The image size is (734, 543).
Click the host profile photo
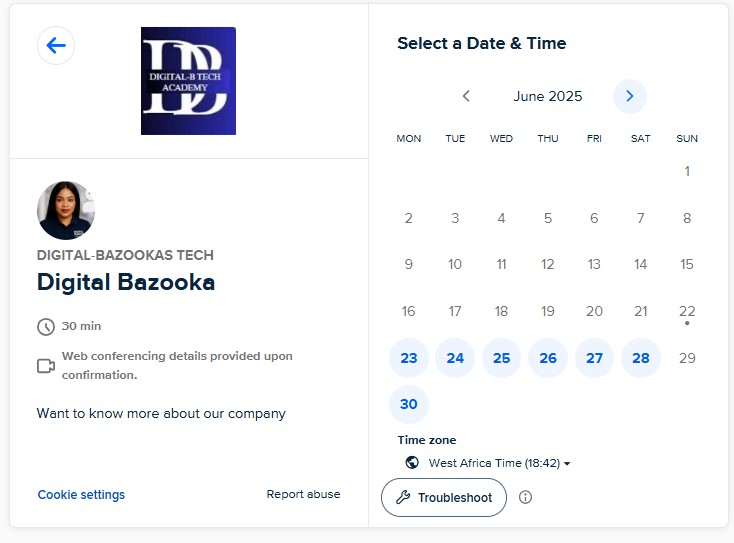(x=66, y=210)
